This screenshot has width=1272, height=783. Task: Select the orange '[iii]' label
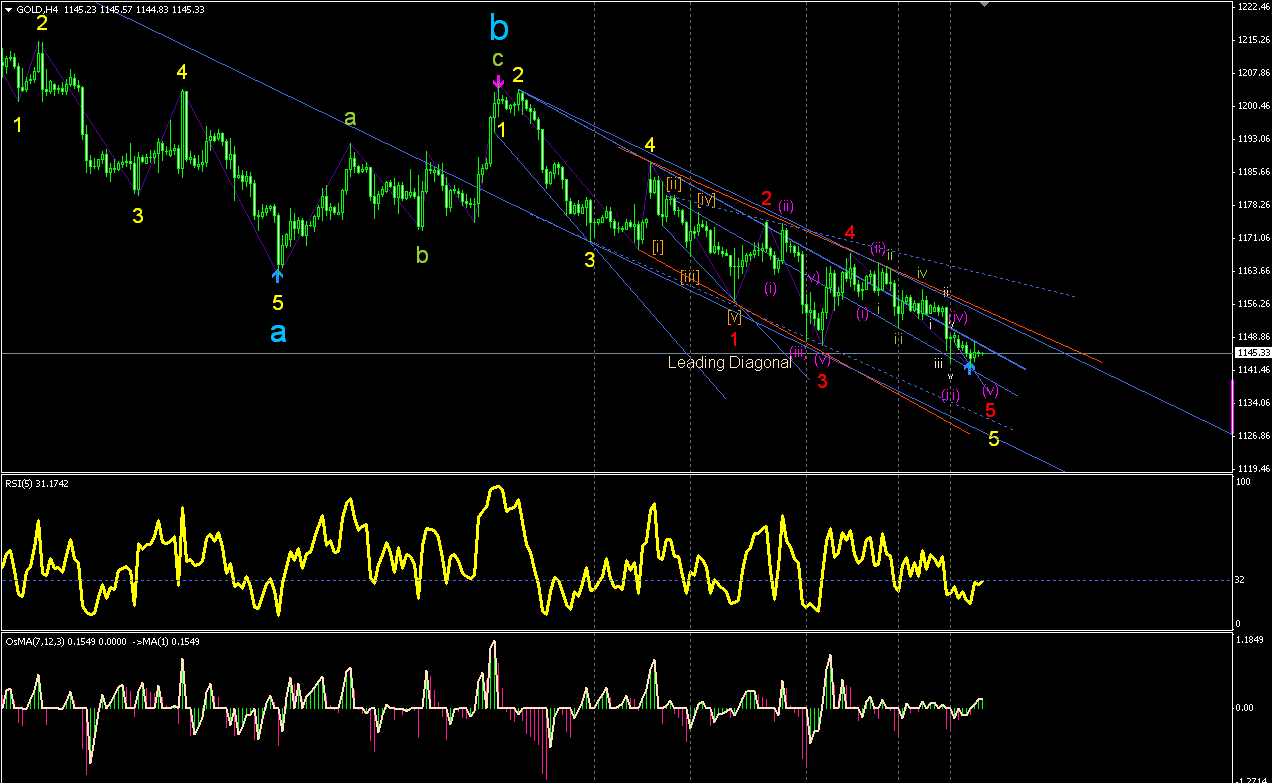(690, 277)
